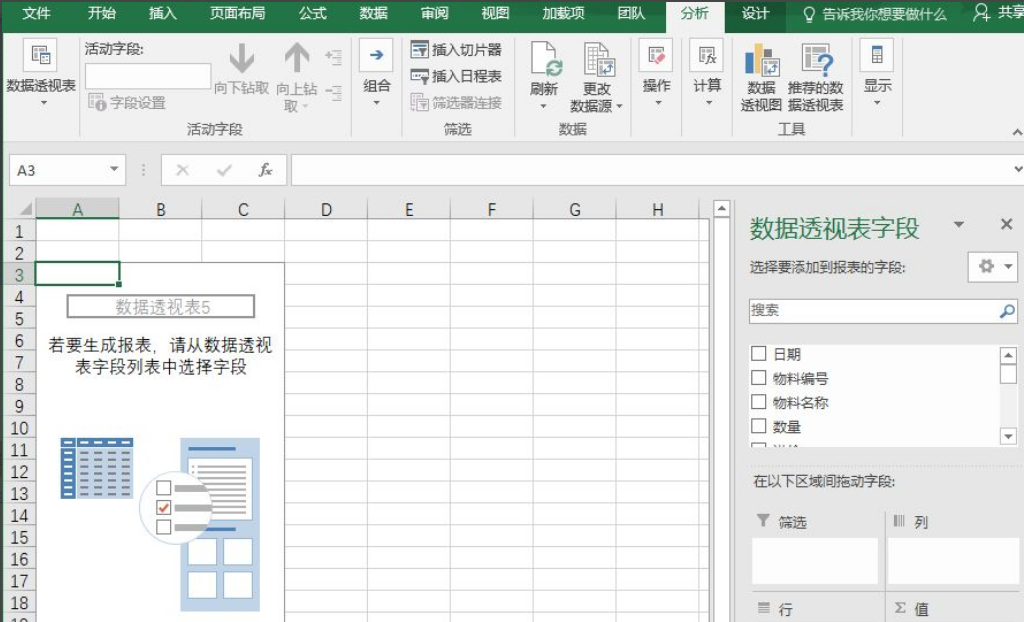The height and width of the screenshot is (622, 1024).
Task: Select row header 10
Action: pos(20,428)
